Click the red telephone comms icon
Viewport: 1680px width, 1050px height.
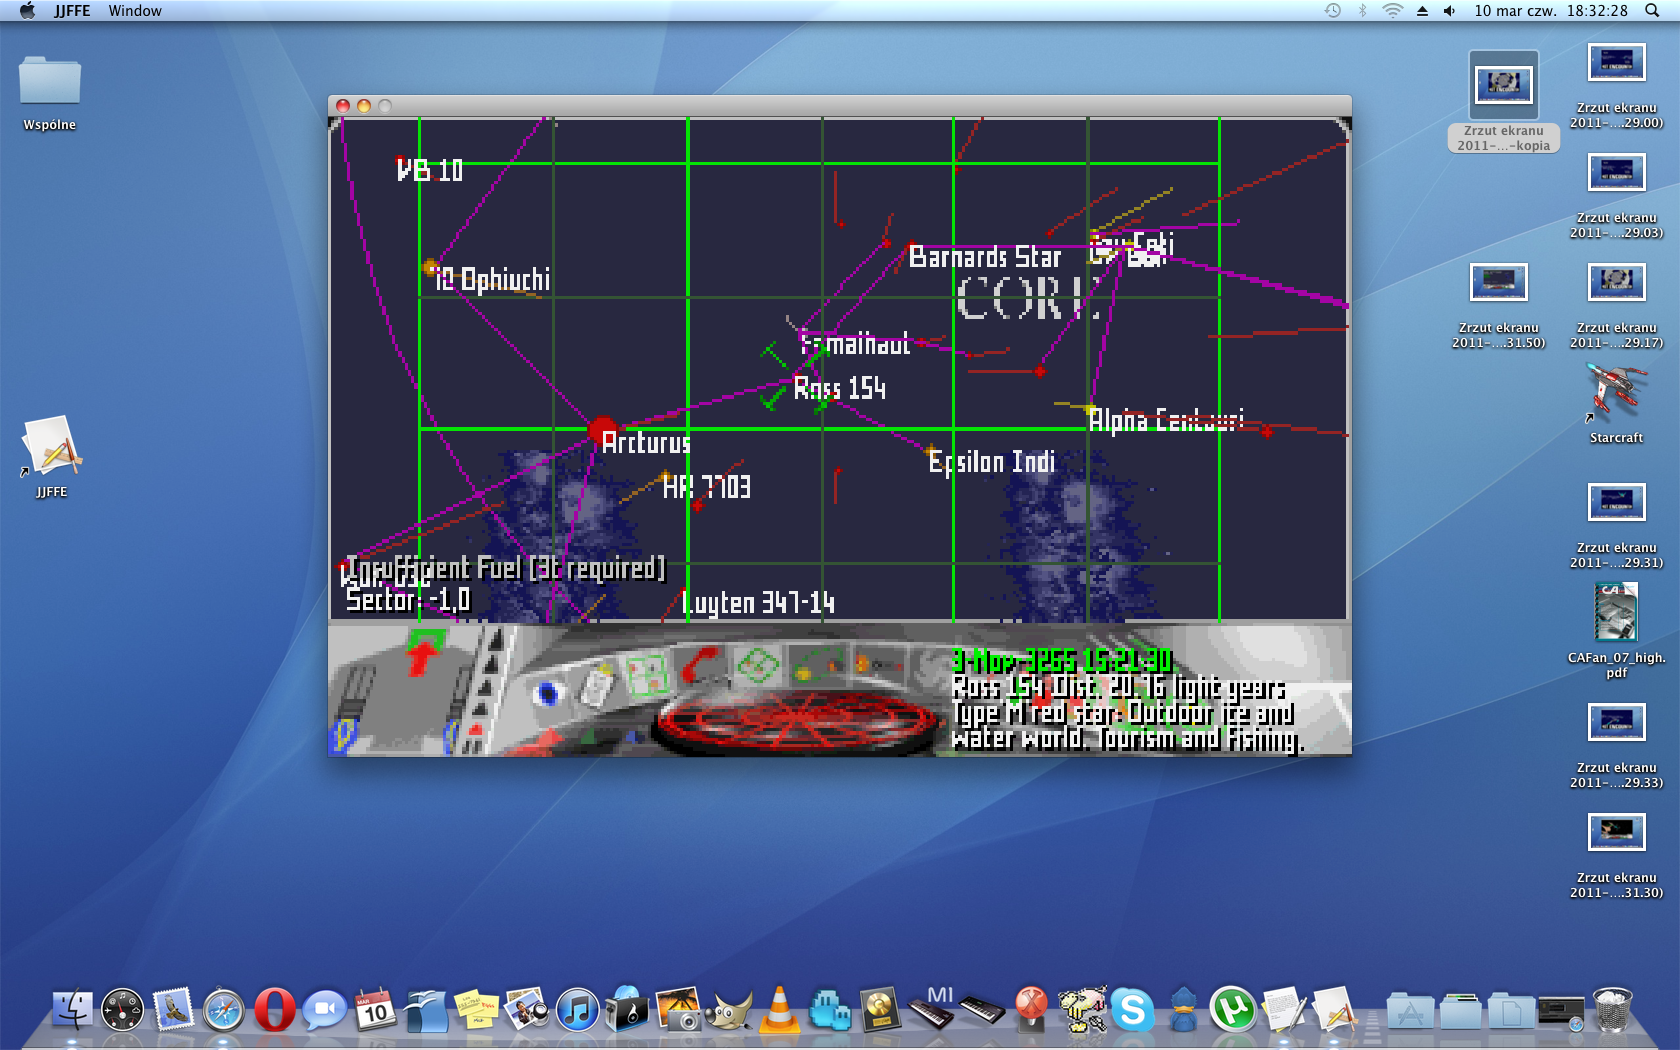(701, 666)
